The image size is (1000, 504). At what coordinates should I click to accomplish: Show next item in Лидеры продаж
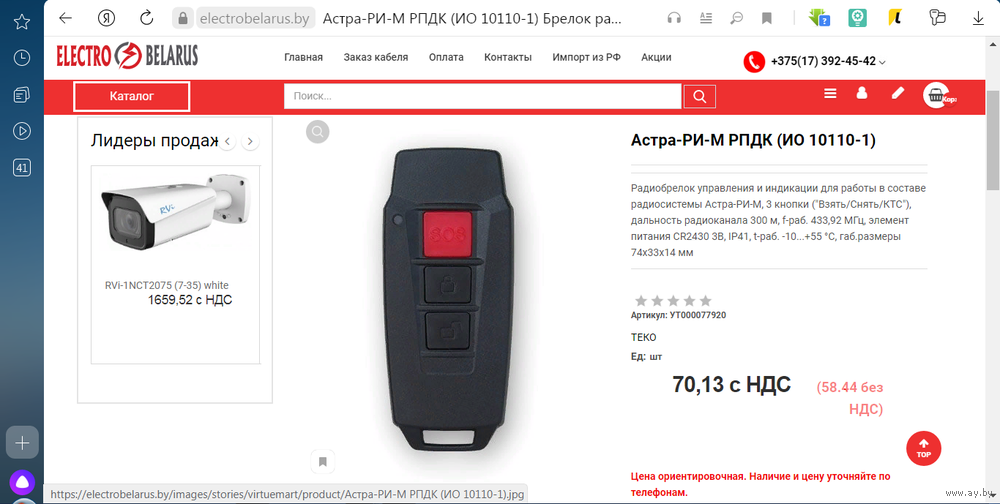[251, 142]
